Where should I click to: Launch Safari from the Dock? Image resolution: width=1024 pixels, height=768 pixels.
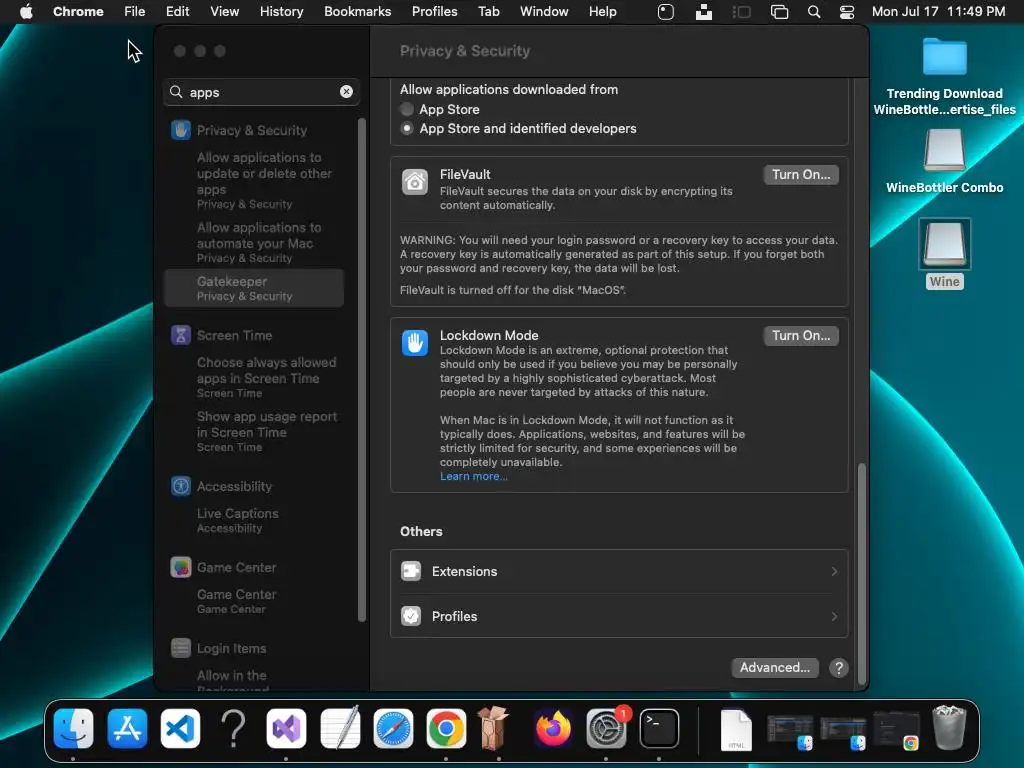tap(393, 728)
